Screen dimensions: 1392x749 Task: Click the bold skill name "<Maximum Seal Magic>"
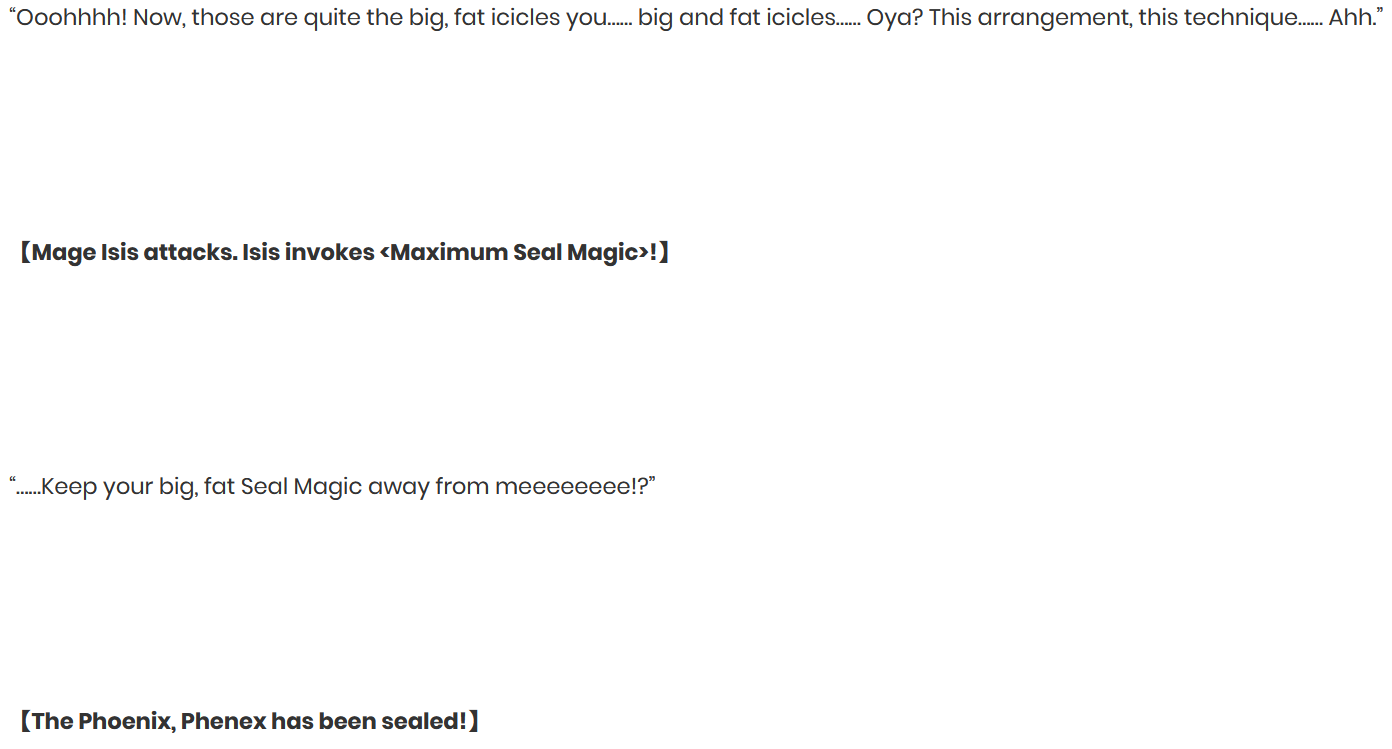(514, 253)
